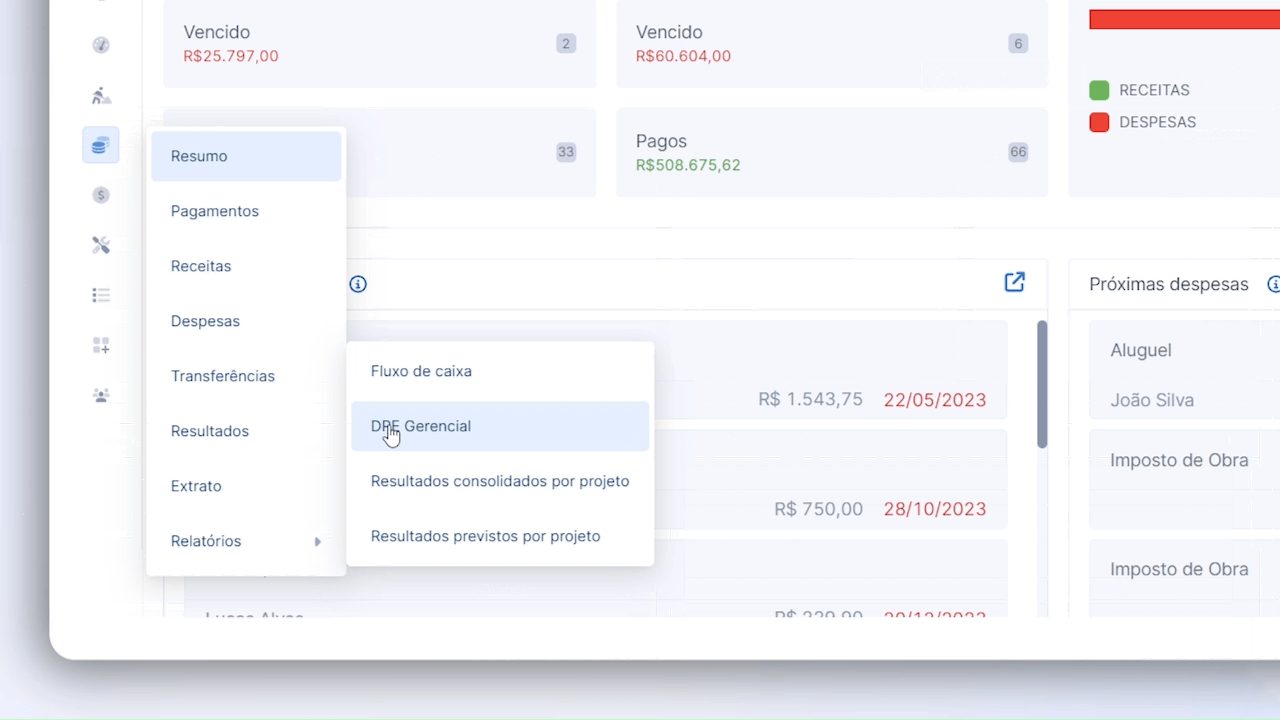Click the count badge 66 on Pagos card
1280x720 pixels.
[1018, 152]
